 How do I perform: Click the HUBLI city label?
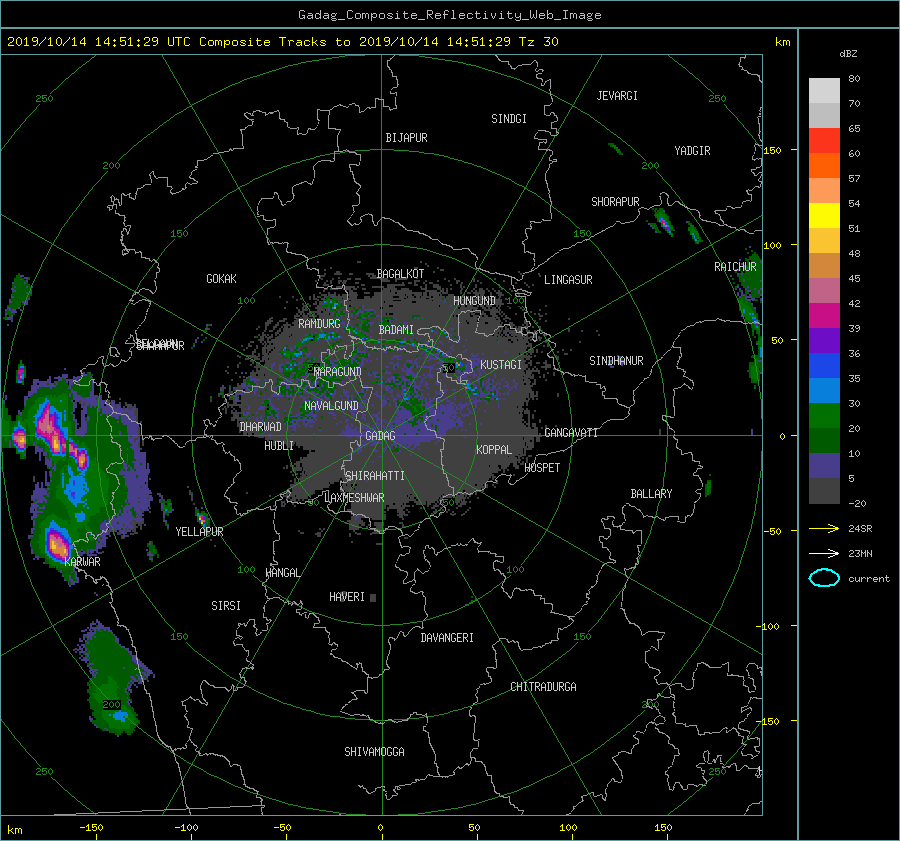click(x=279, y=446)
